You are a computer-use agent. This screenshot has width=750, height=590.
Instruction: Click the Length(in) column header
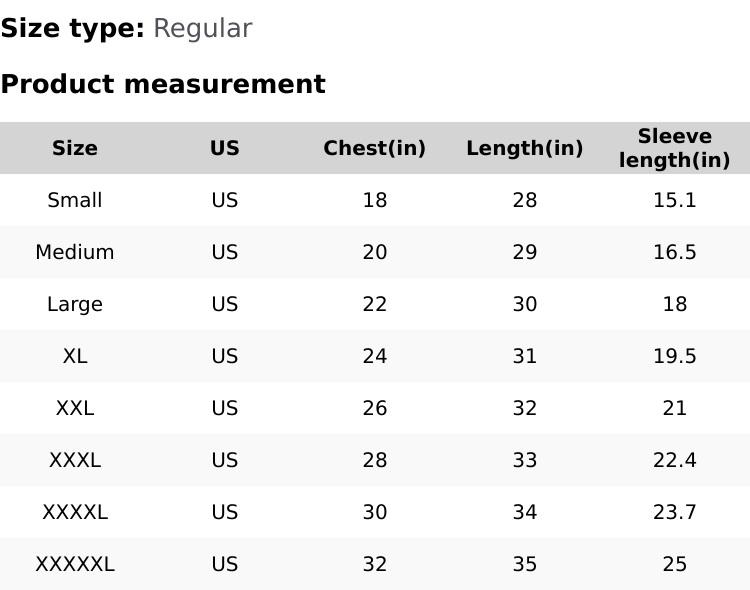point(524,148)
